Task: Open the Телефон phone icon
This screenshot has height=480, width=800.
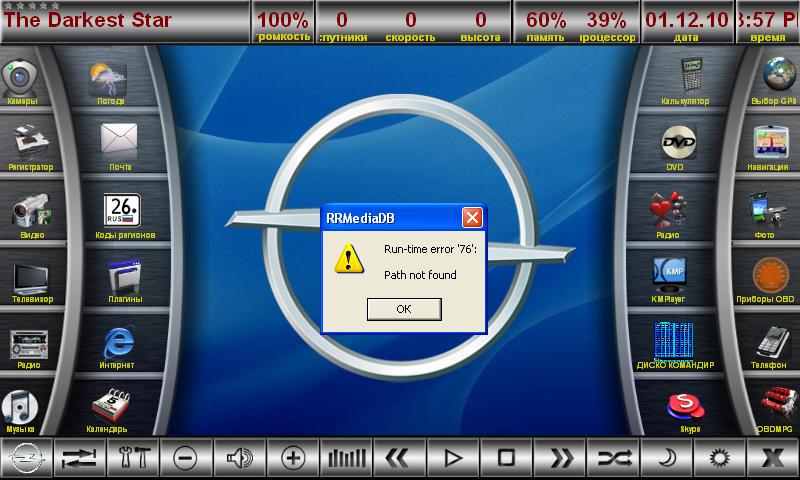Action: click(x=772, y=342)
